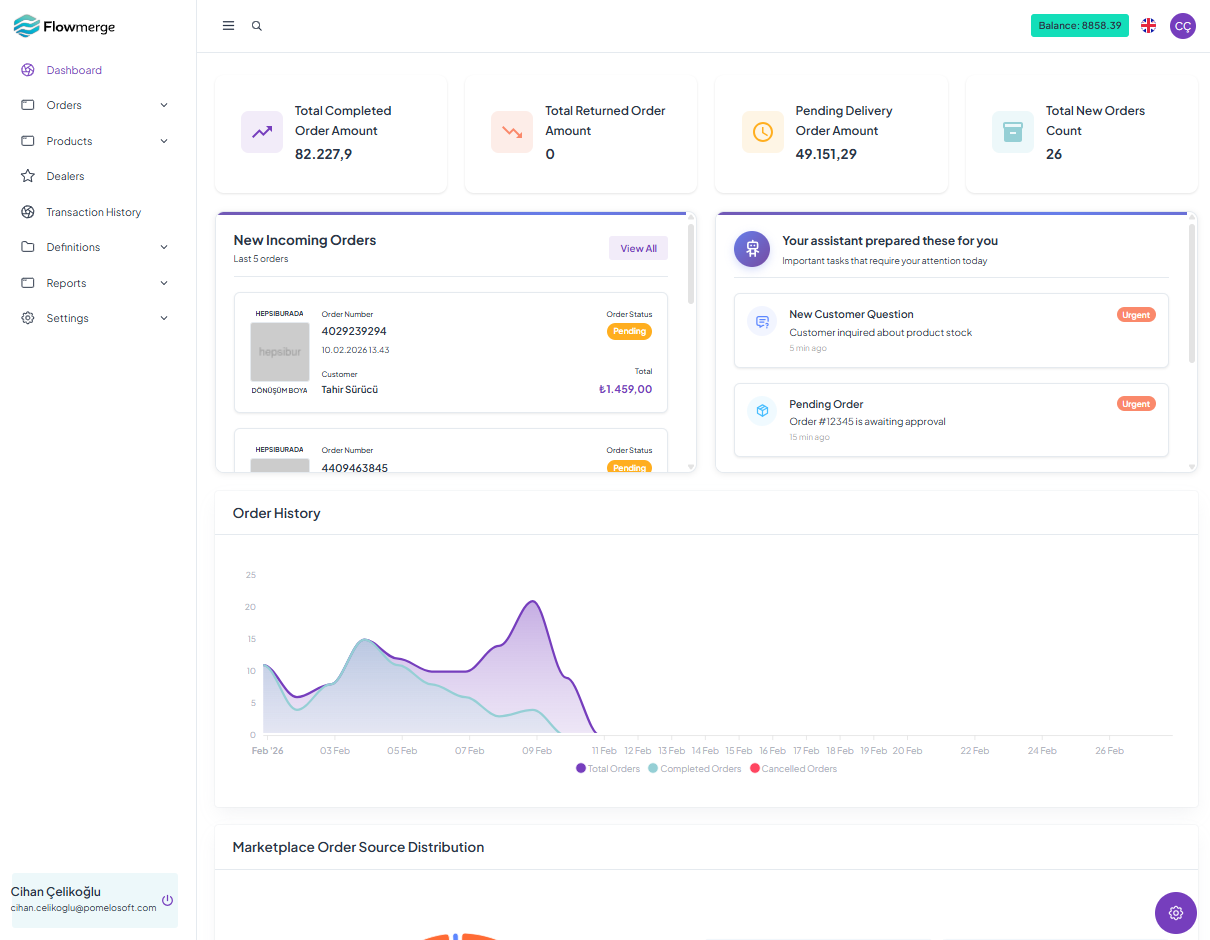The height and width of the screenshot is (940, 1210).
Task: Open search with the magnifier icon
Action: tap(257, 26)
